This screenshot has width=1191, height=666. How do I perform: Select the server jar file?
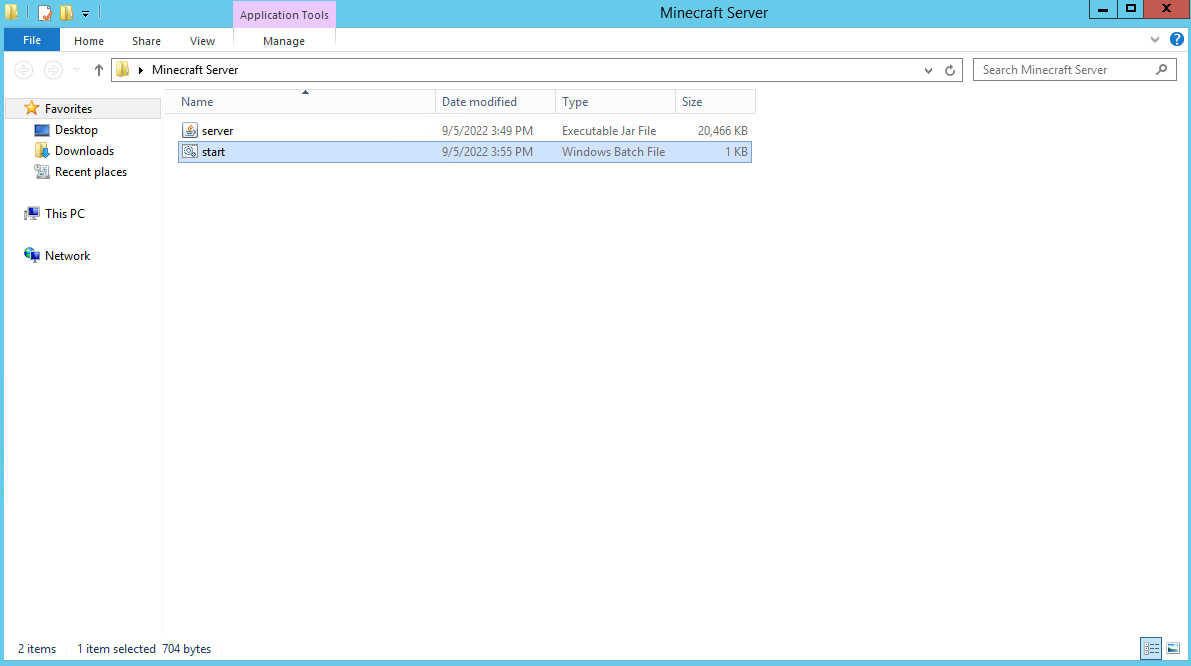point(465,131)
